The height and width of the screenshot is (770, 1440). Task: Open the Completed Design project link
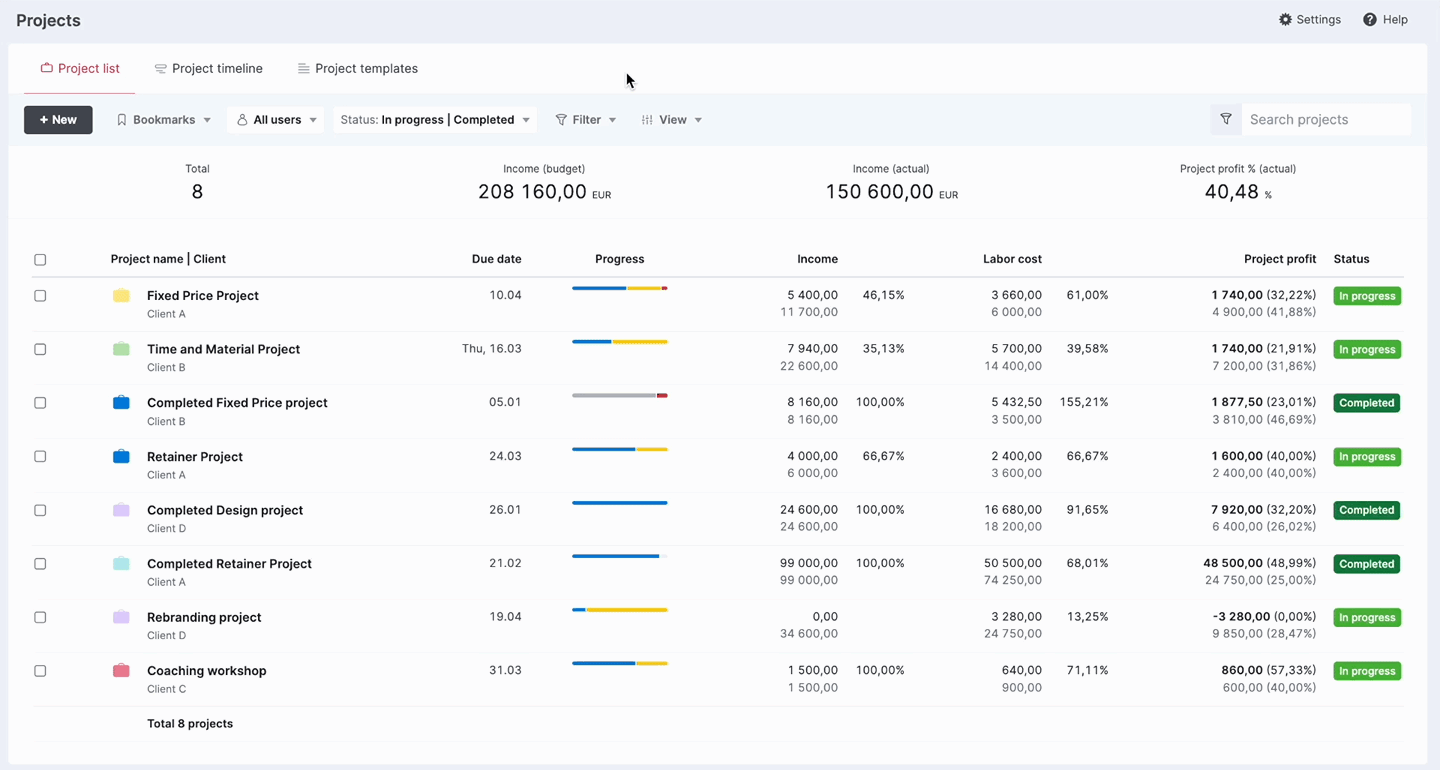225,510
